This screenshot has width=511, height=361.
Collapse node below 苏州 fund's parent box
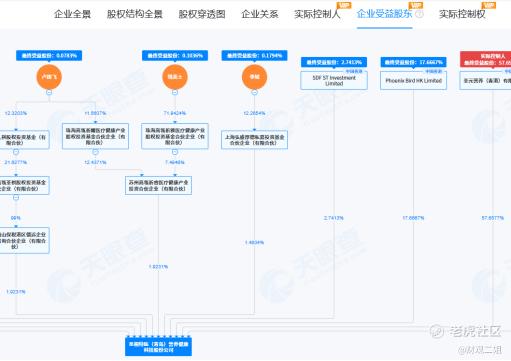[x=175, y=152]
